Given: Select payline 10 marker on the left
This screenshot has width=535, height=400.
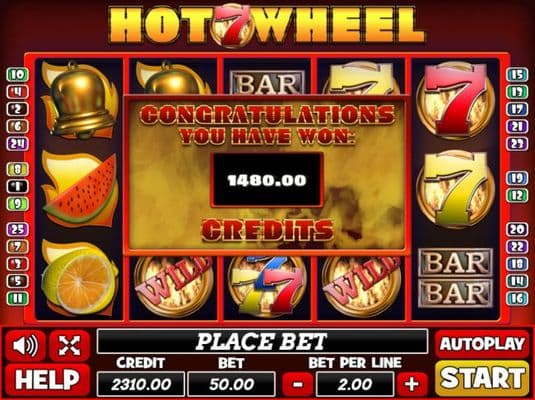Looking at the screenshot, I should 17,74.
